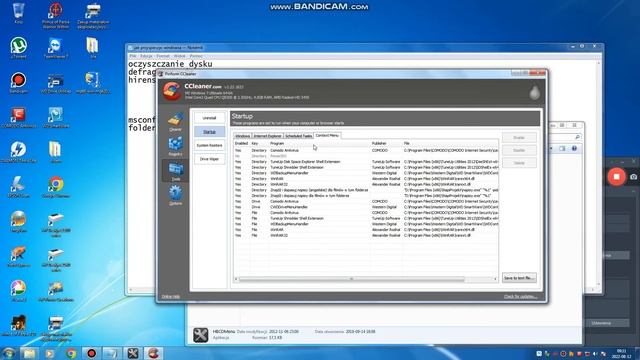Switch to CCleaner on the taskbar
This screenshot has width=640, height=360.
153,353
